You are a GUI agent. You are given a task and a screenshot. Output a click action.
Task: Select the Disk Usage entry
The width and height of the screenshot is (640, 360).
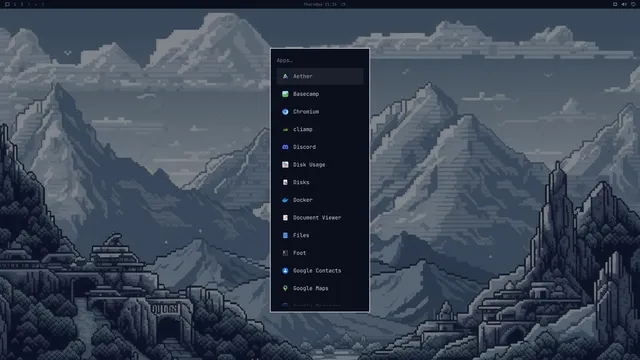pos(320,164)
